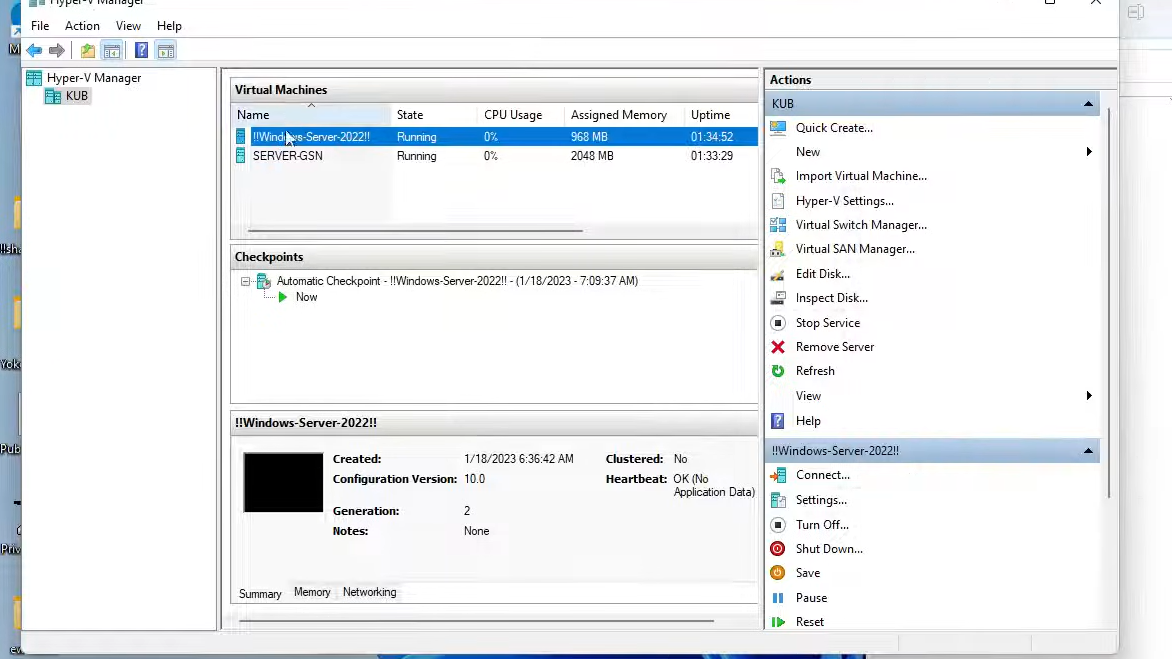
Task: Toggle the Show/Hide Action Pane toolbar icon
Action: point(166,51)
